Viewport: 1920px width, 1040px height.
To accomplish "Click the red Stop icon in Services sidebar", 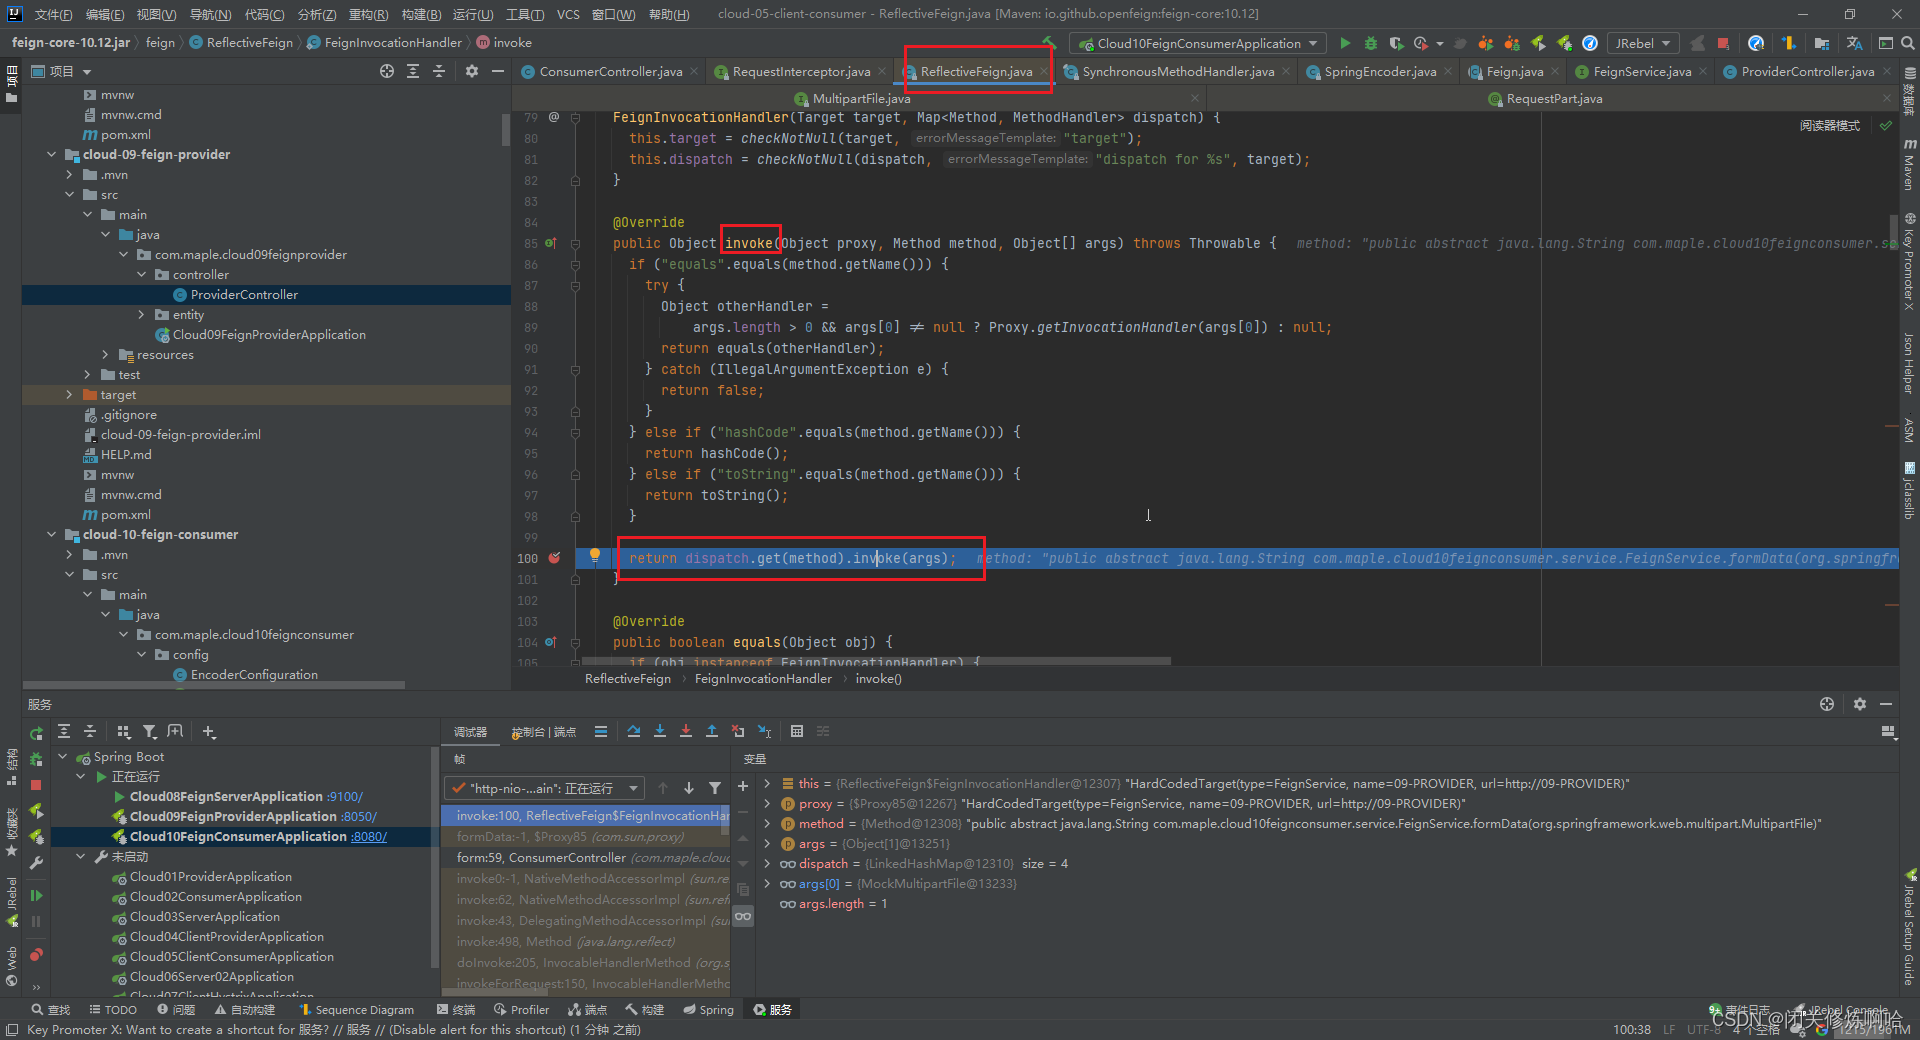I will click(36, 785).
